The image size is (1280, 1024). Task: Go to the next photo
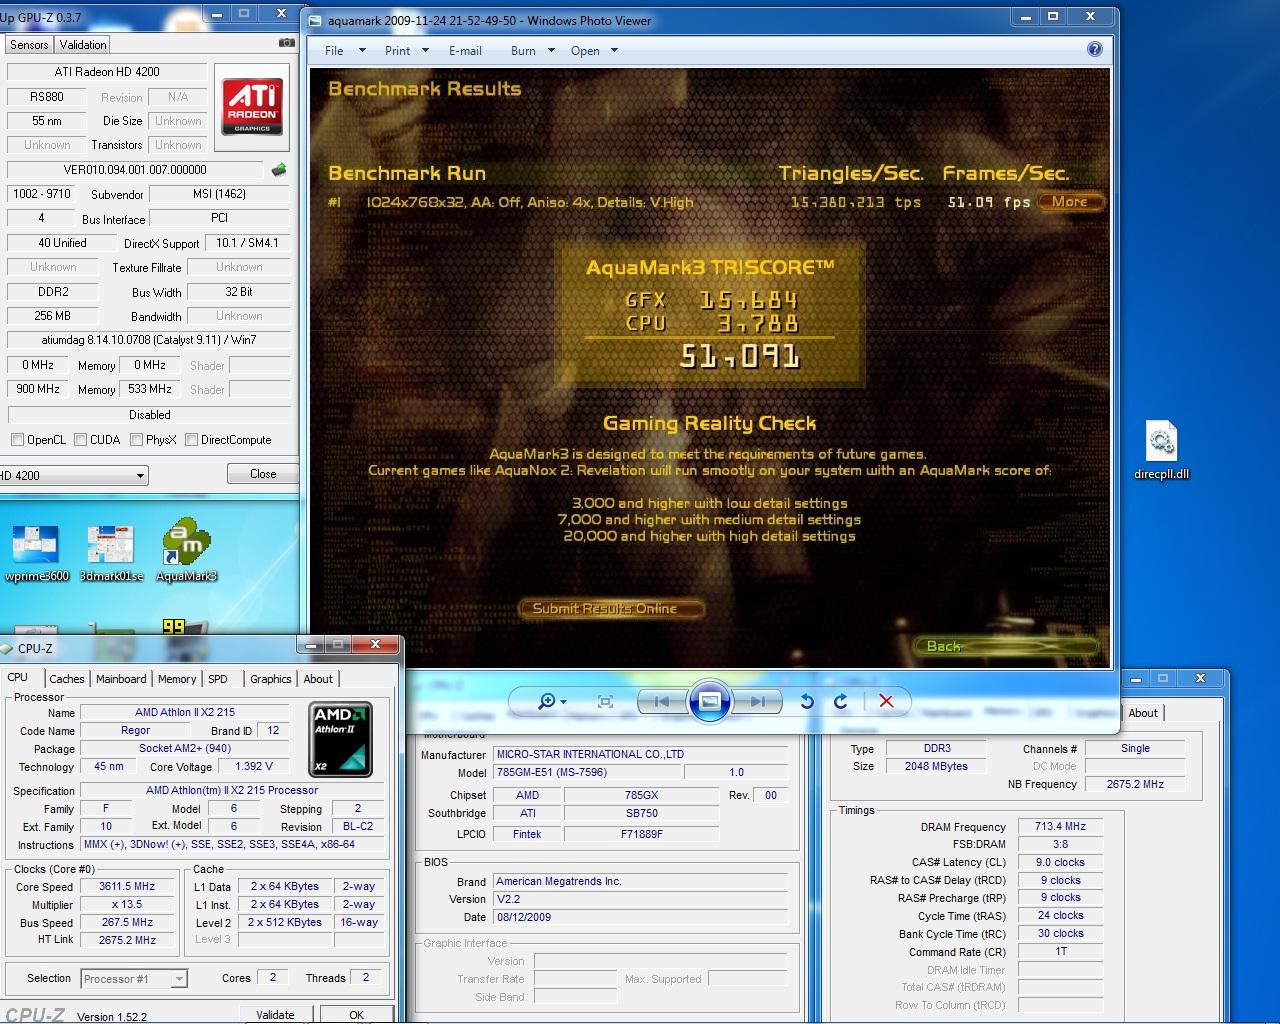pos(757,701)
